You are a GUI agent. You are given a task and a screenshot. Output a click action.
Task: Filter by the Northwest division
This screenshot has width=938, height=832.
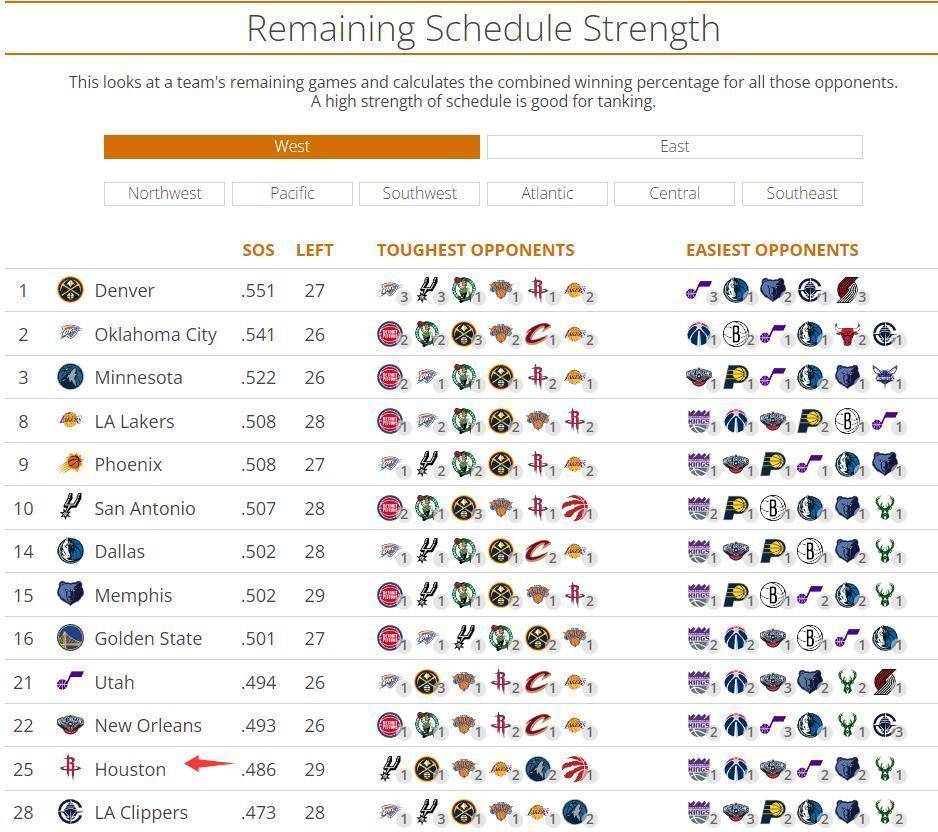[x=164, y=193]
